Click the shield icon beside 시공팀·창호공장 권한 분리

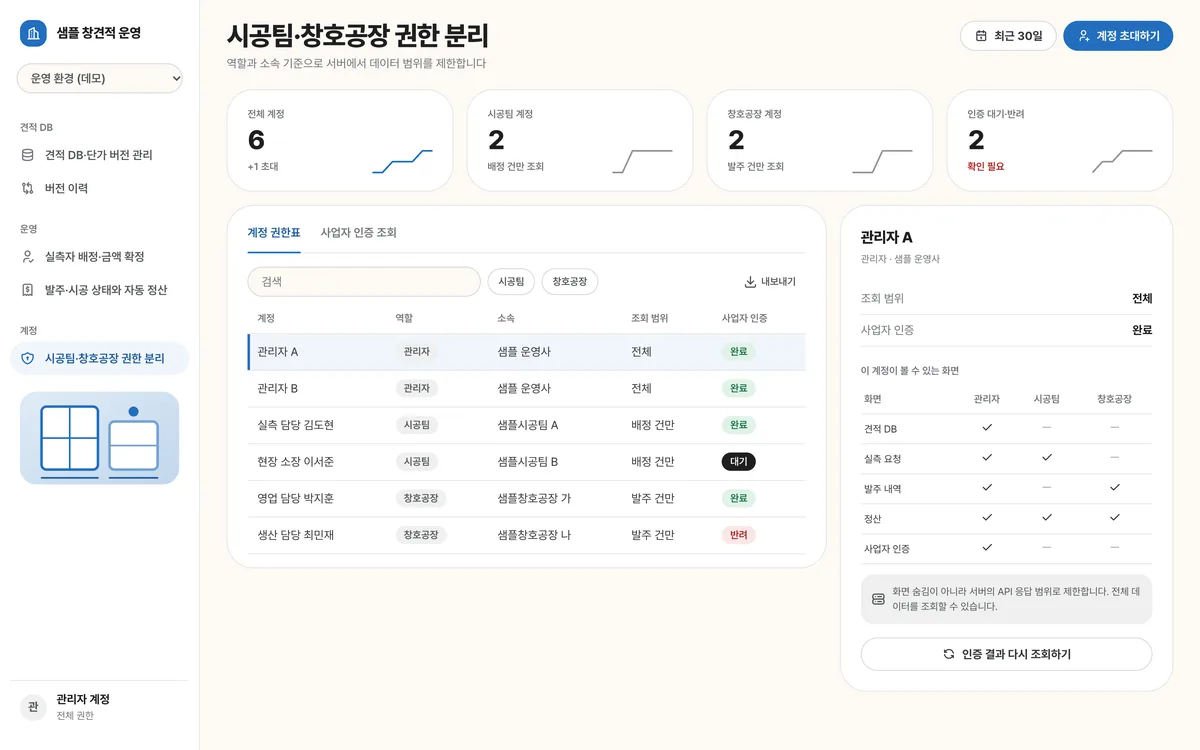[x=28, y=358]
